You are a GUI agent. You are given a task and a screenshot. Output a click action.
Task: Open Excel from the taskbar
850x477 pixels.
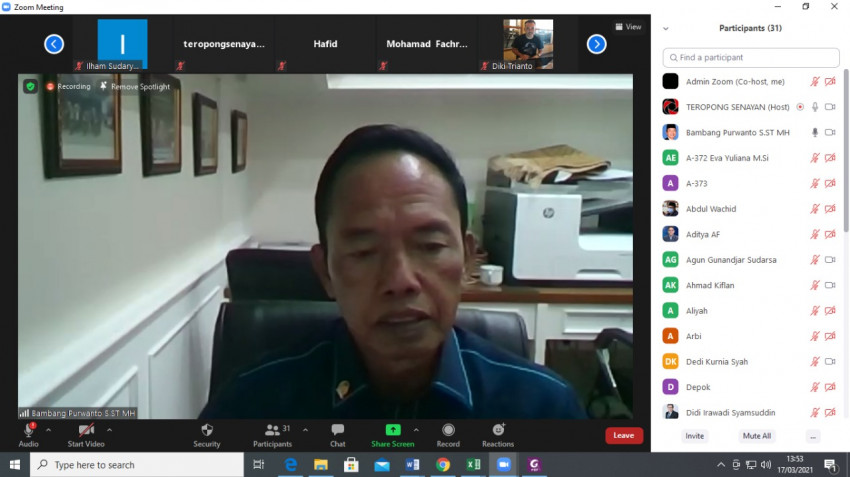pyautogui.click(x=473, y=465)
